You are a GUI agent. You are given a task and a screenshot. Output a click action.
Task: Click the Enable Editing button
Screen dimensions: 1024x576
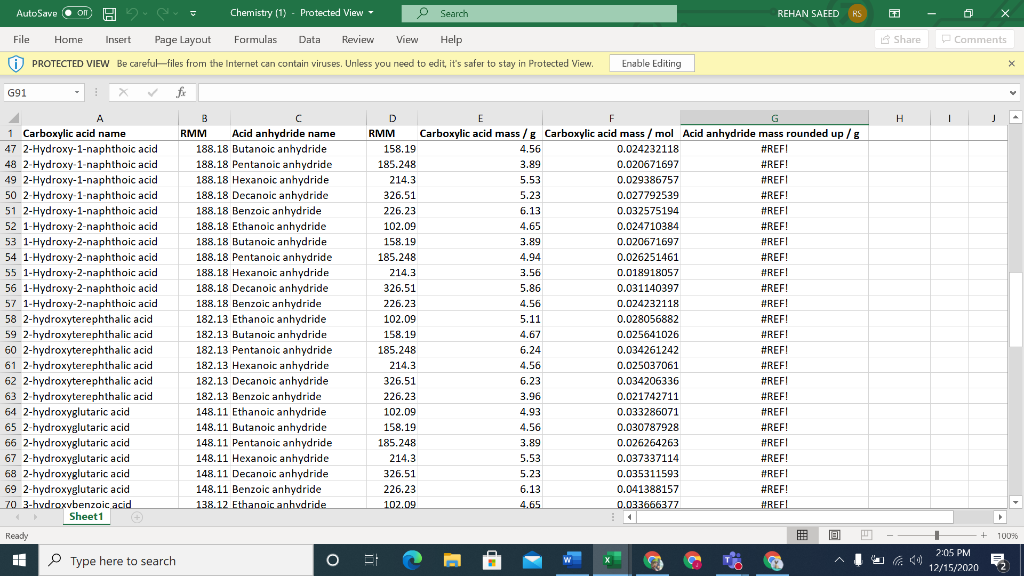click(651, 63)
